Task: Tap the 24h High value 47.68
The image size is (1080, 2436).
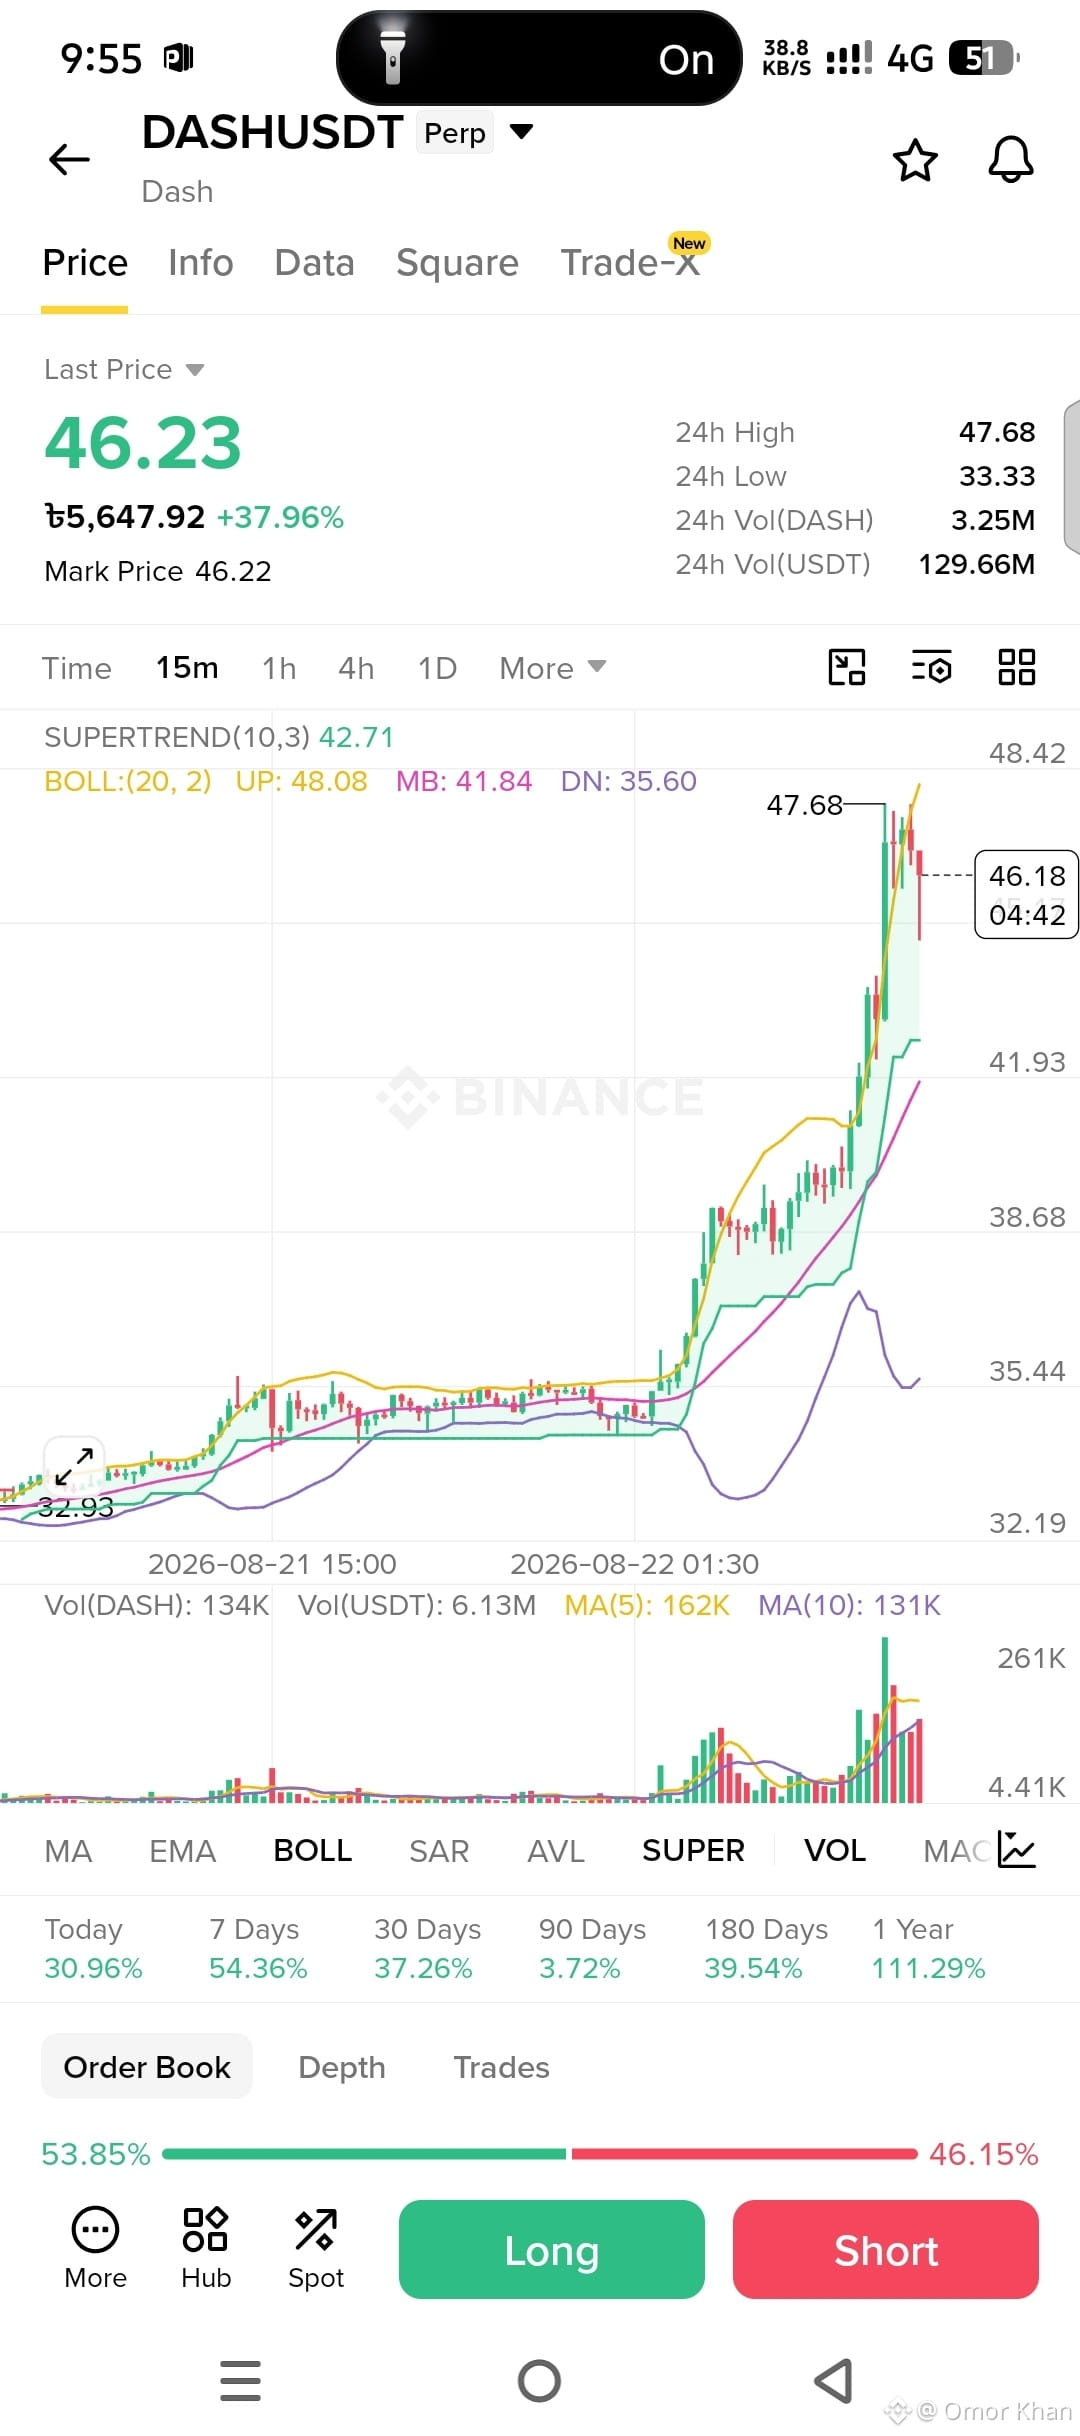Action: (x=997, y=432)
